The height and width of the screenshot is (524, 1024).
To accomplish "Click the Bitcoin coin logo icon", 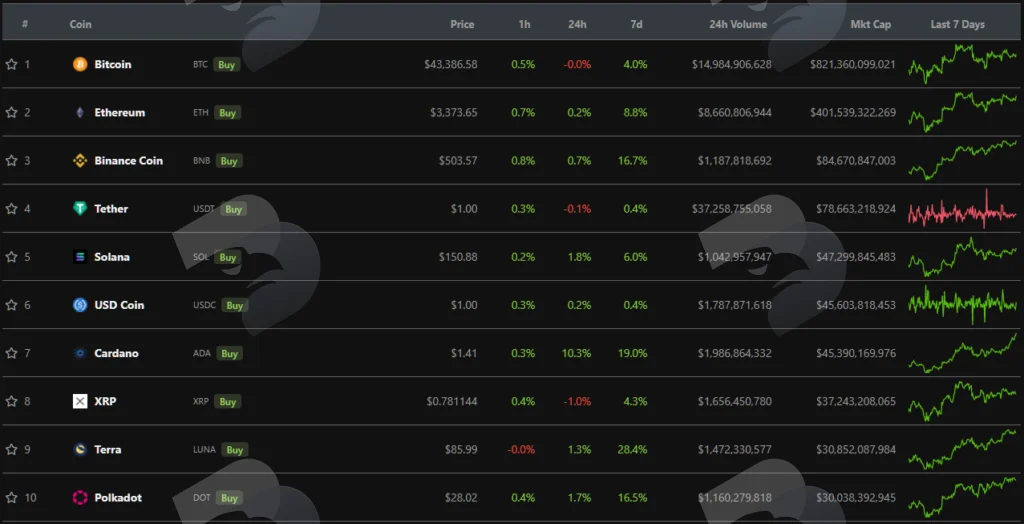I will point(80,65).
